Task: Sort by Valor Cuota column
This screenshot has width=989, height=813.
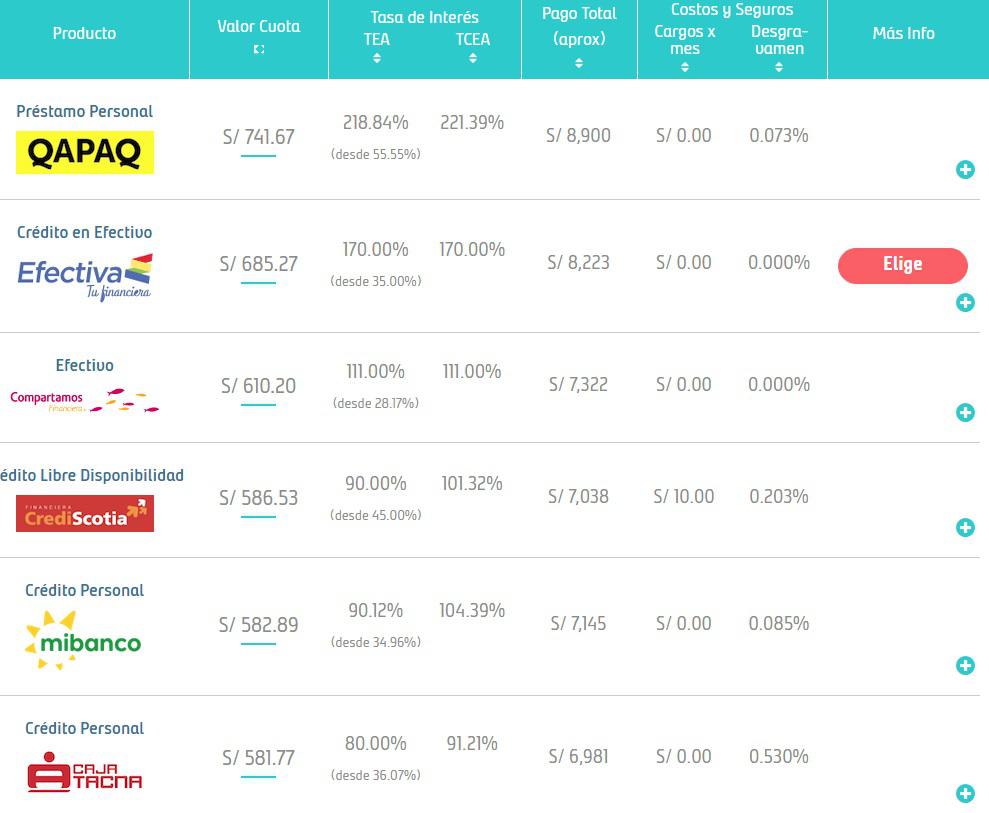Action: pos(259,49)
